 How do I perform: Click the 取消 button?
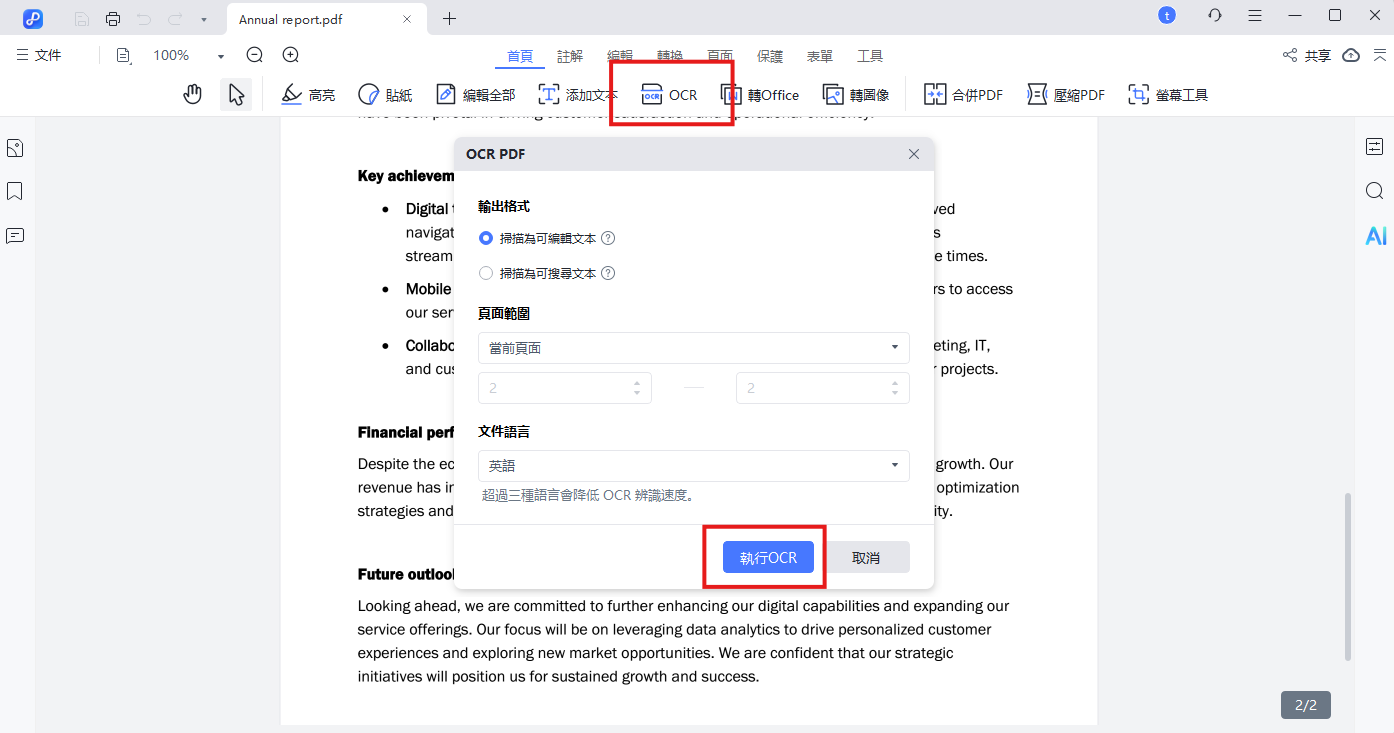(866, 558)
